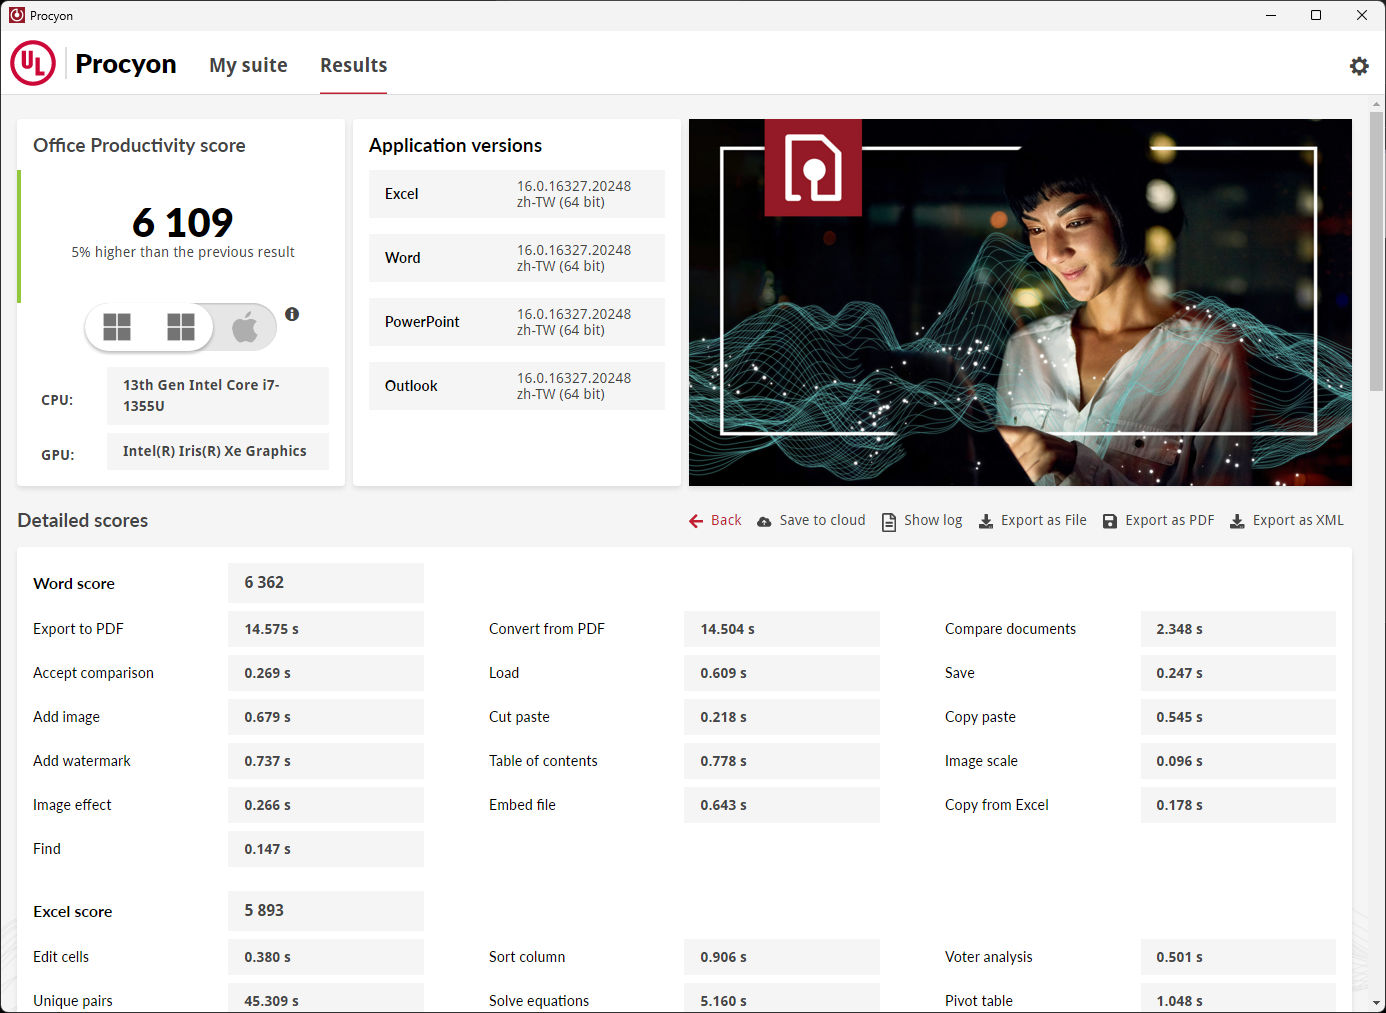1386x1013 pixels.
Task: Click the Voter analysis value 0.501 s
Action: coord(1238,957)
